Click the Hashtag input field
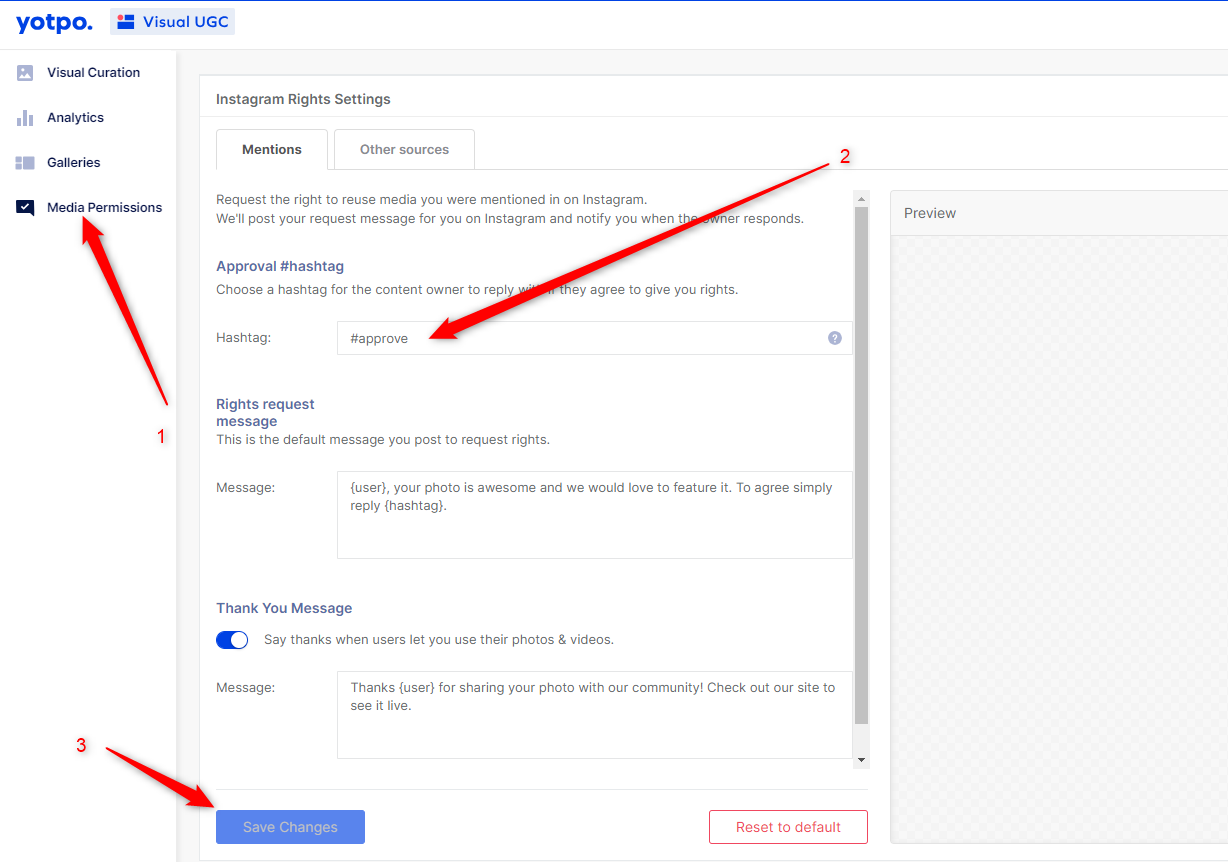Image resolution: width=1228 pixels, height=862 pixels. coord(594,338)
